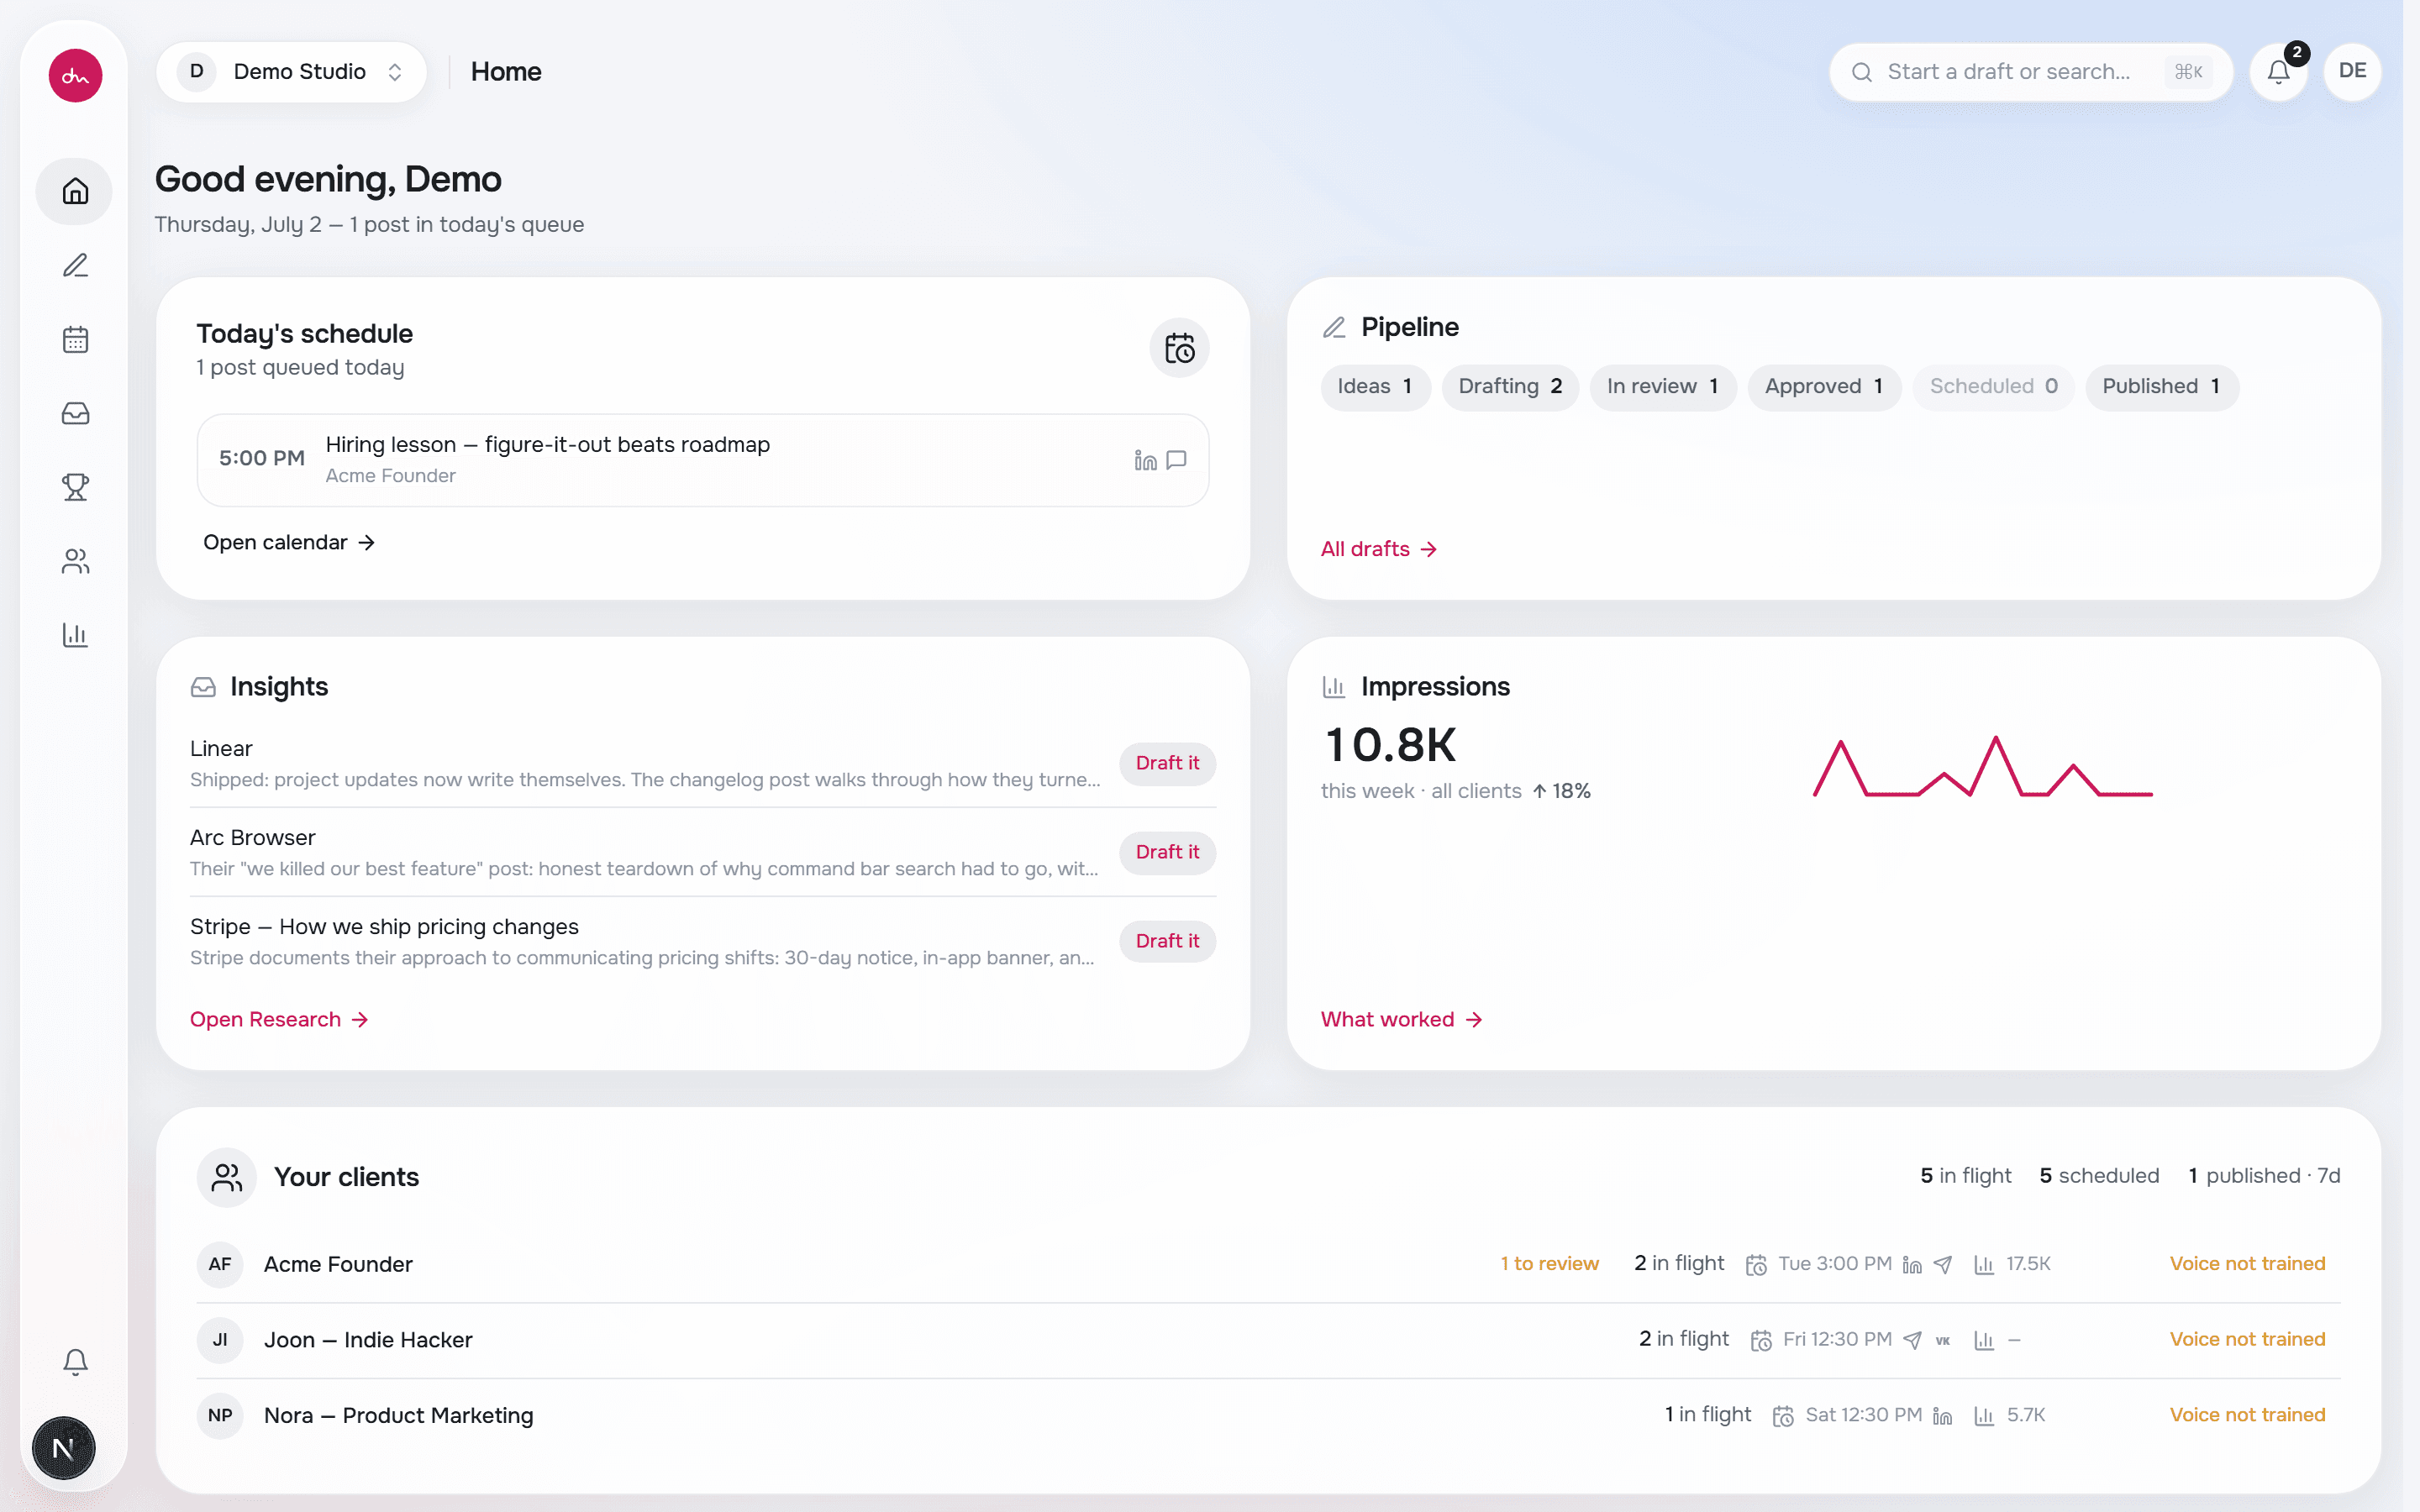Filter pipeline by In review 1
The height and width of the screenshot is (1512, 2420).
pos(1662,387)
